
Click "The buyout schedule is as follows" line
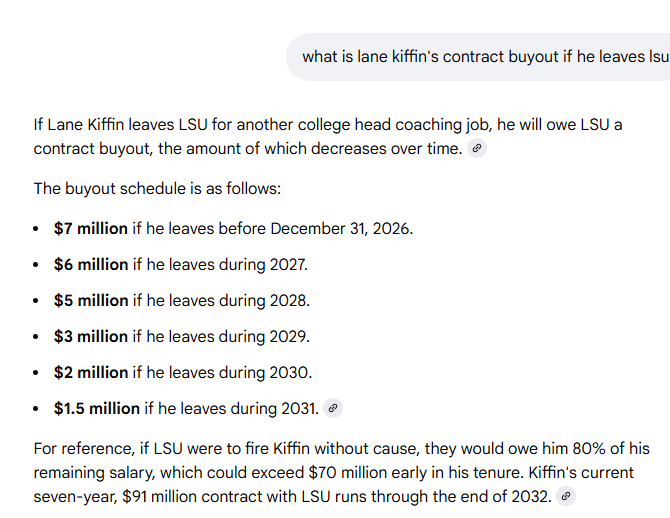point(158,188)
